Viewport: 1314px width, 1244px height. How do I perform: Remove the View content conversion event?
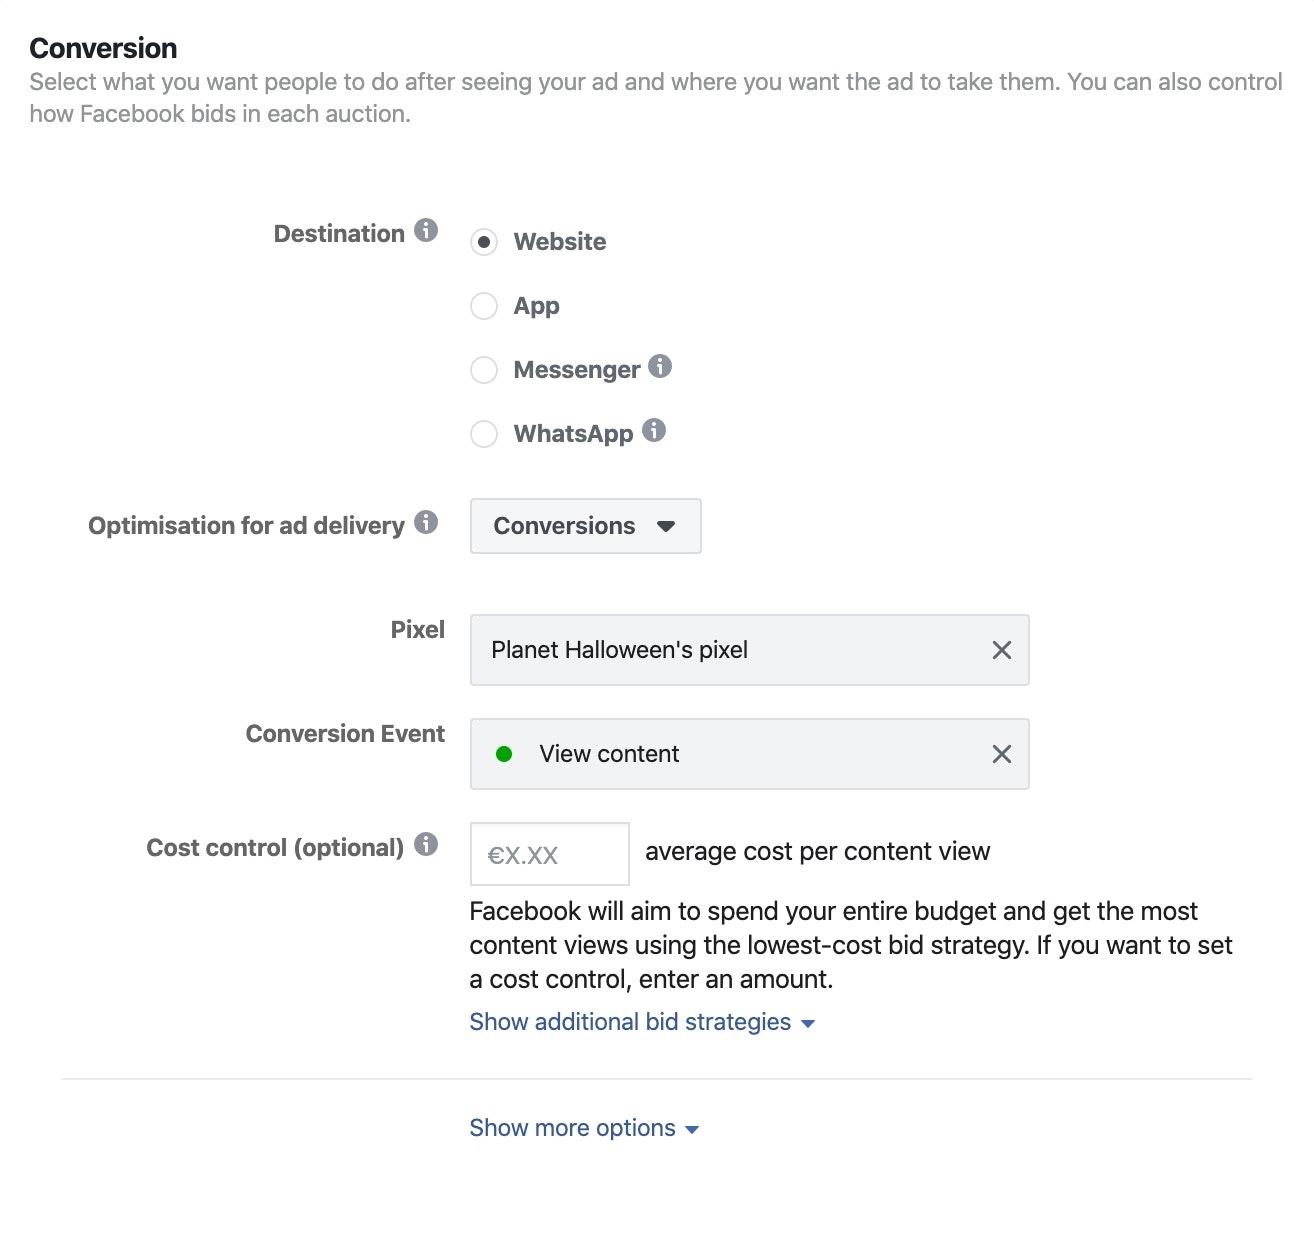coord(1001,754)
